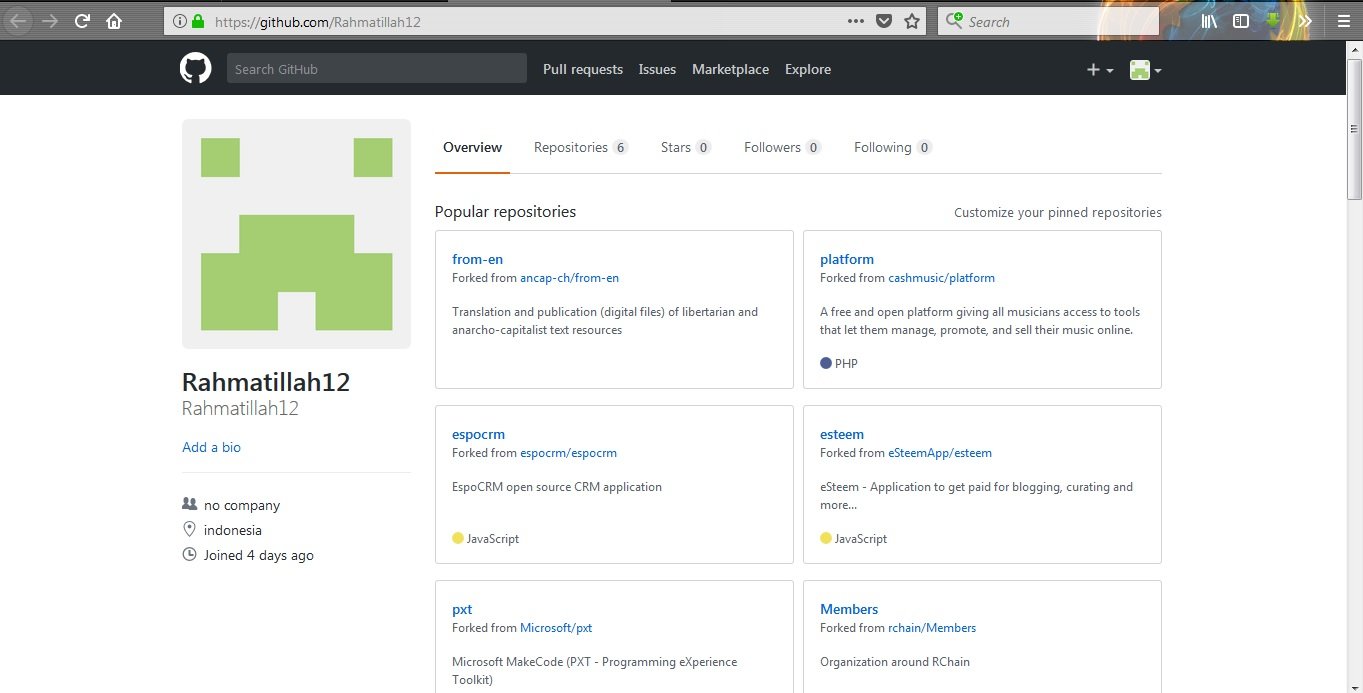Click the browser Search box
Viewport: 1363px width, 693px height.
coord(1048,21)
